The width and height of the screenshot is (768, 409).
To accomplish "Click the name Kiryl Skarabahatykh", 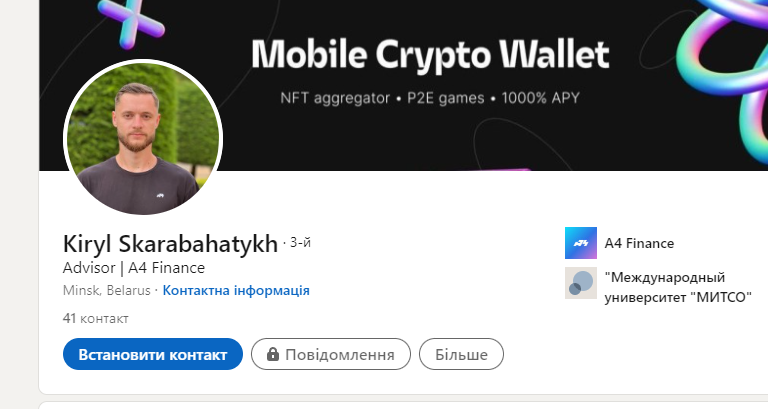I will click(170, 244).
